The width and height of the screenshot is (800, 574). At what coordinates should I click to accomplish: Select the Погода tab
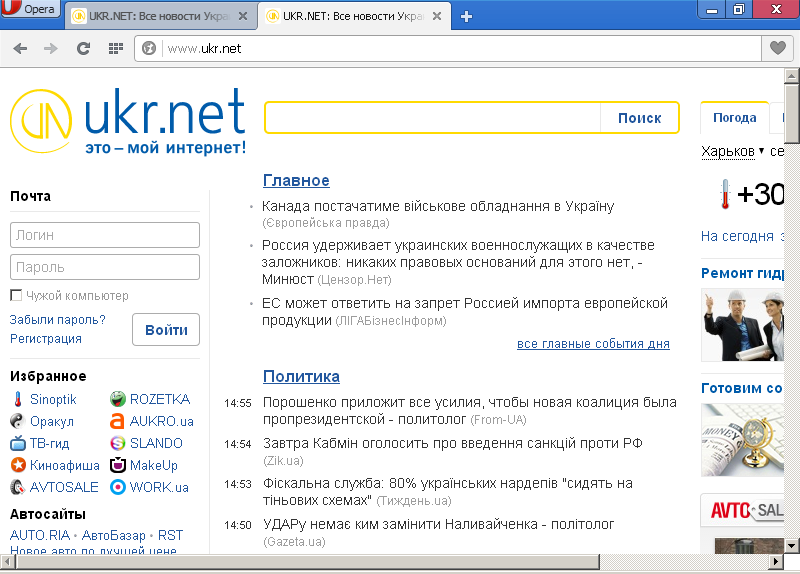[735, 117]
